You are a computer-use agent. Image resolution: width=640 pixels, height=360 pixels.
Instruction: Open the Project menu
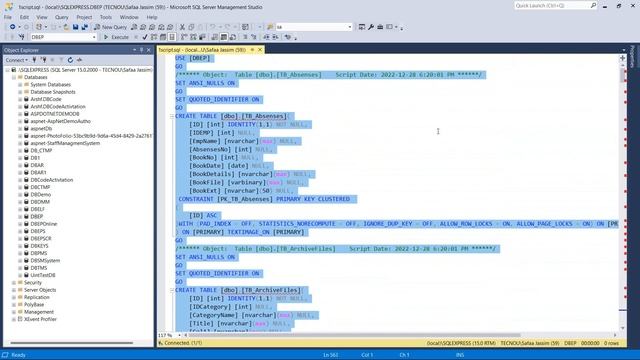(84, 17)
